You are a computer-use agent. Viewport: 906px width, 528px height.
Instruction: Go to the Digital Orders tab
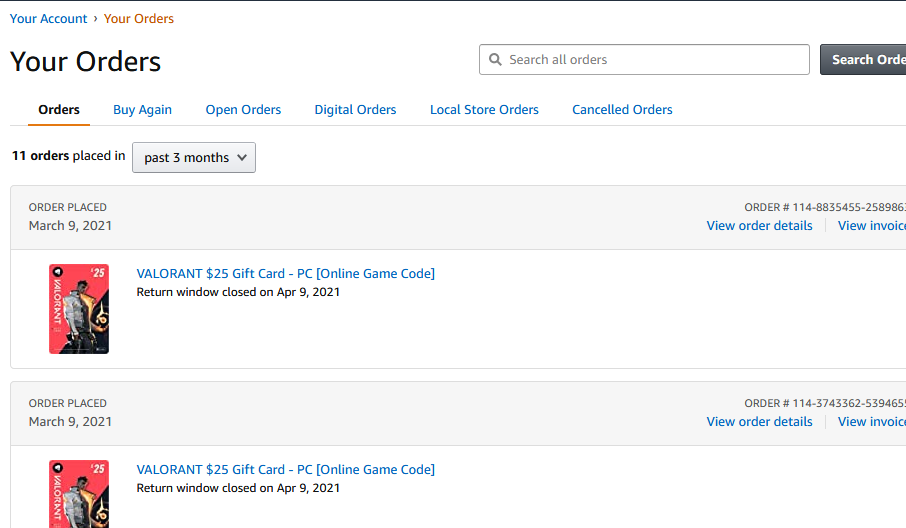(355, 110)
